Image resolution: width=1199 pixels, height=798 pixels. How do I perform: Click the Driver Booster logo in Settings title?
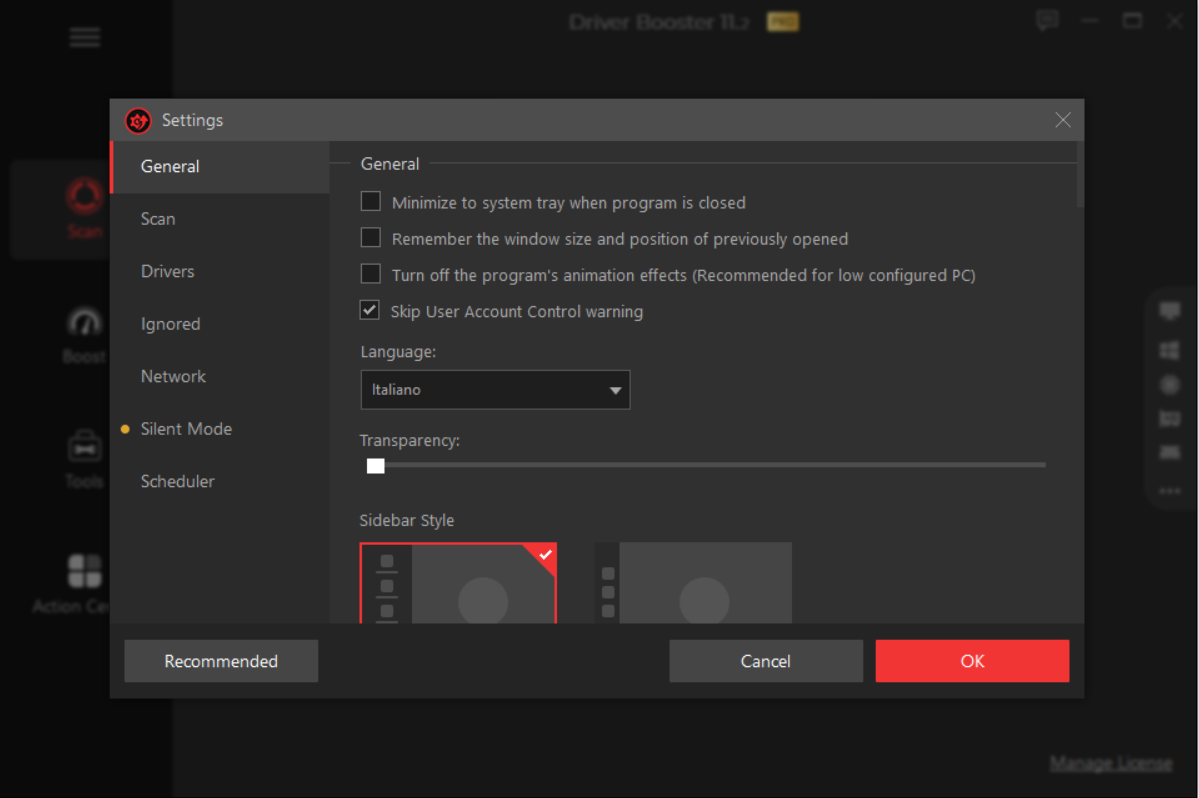click(138, 121)
